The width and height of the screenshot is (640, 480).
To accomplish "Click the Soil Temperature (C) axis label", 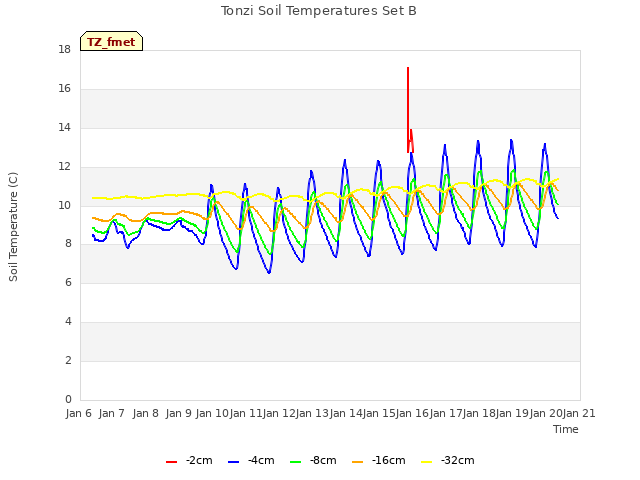I will coord(13,227).
